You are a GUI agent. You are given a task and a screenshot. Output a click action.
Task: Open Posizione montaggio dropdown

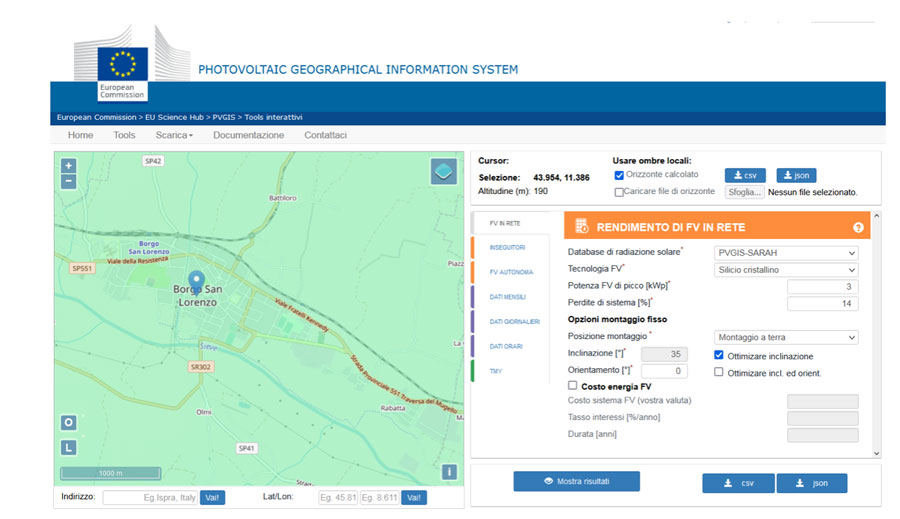787,337
